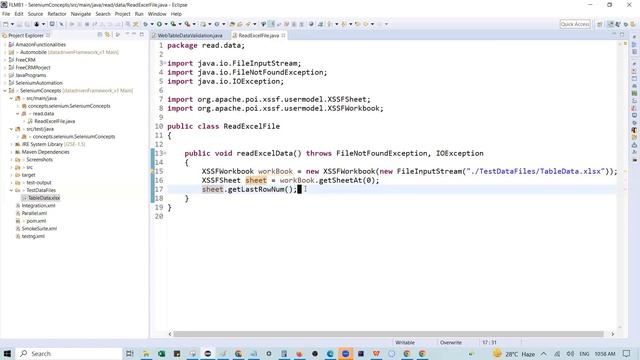Expand the JRE System Library node
This screenshot has width=640, height=360.
point(11,144)
